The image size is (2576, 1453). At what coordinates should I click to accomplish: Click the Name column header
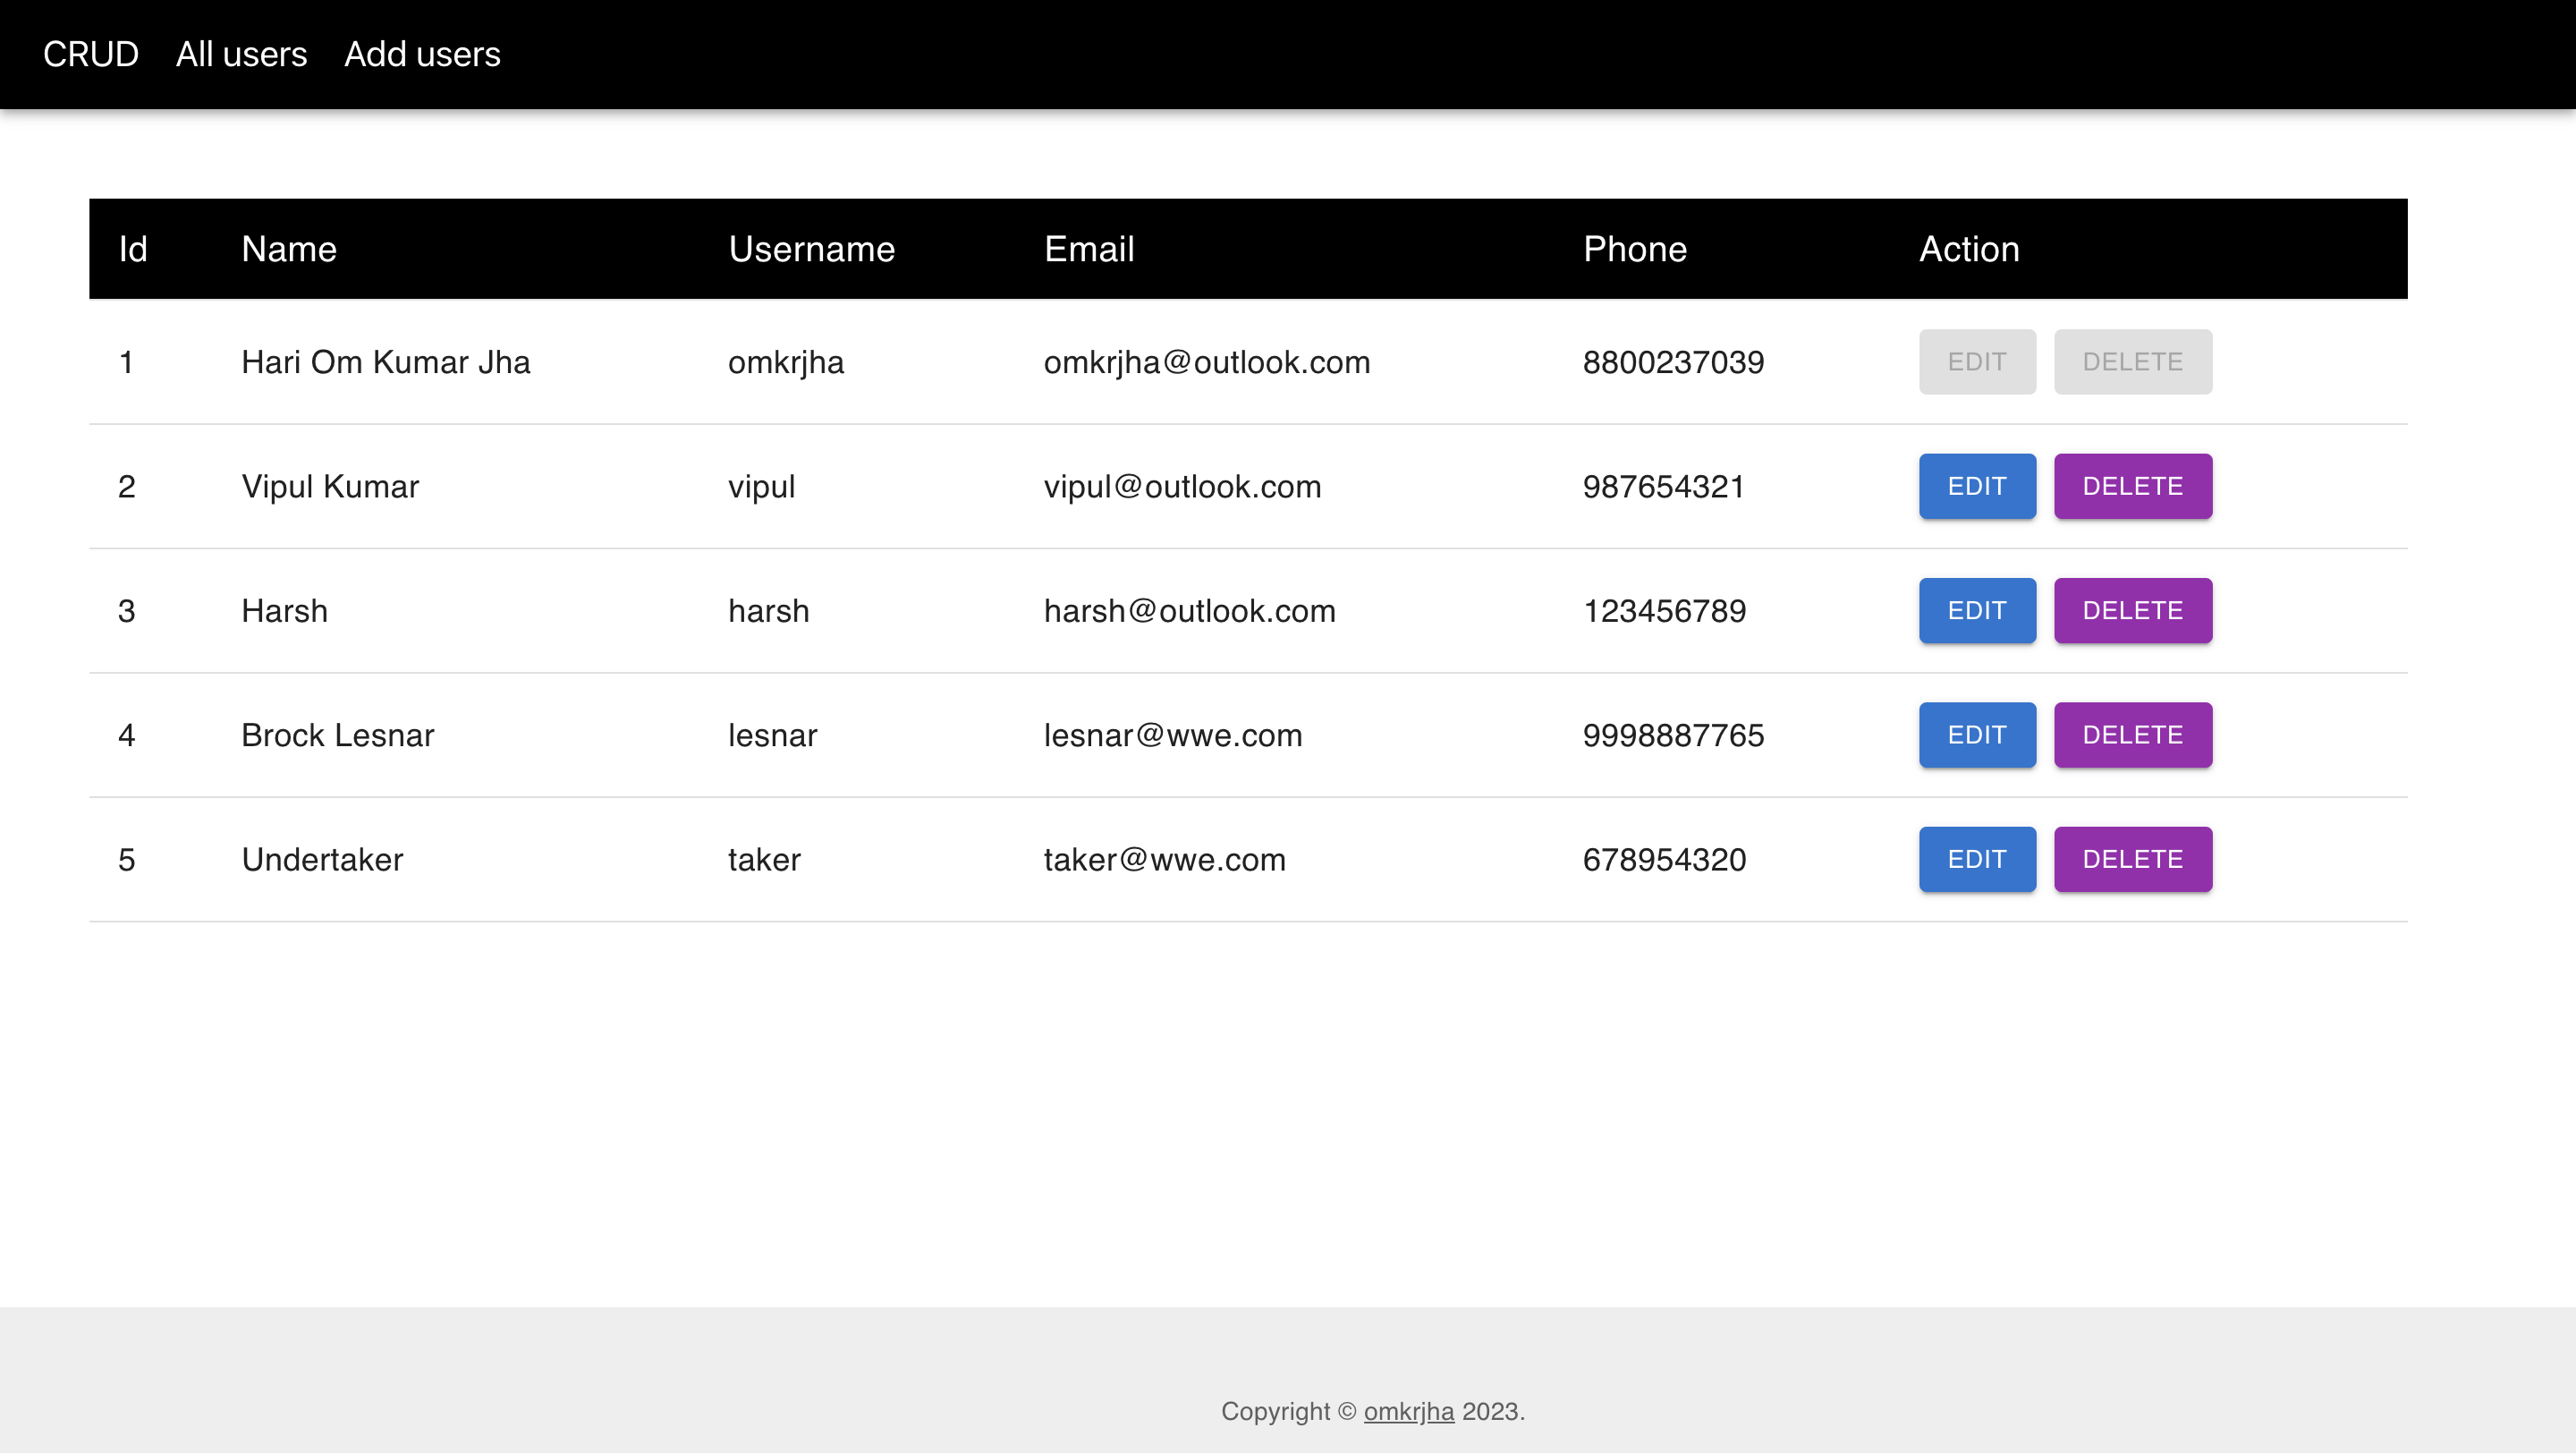(289, 249)
